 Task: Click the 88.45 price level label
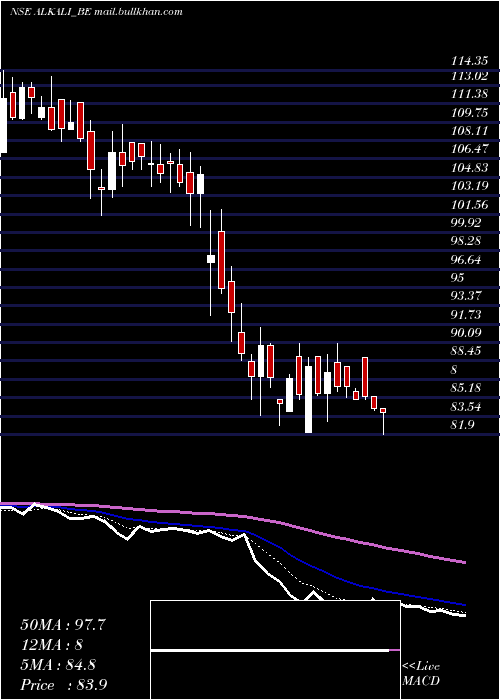(466, 351)
